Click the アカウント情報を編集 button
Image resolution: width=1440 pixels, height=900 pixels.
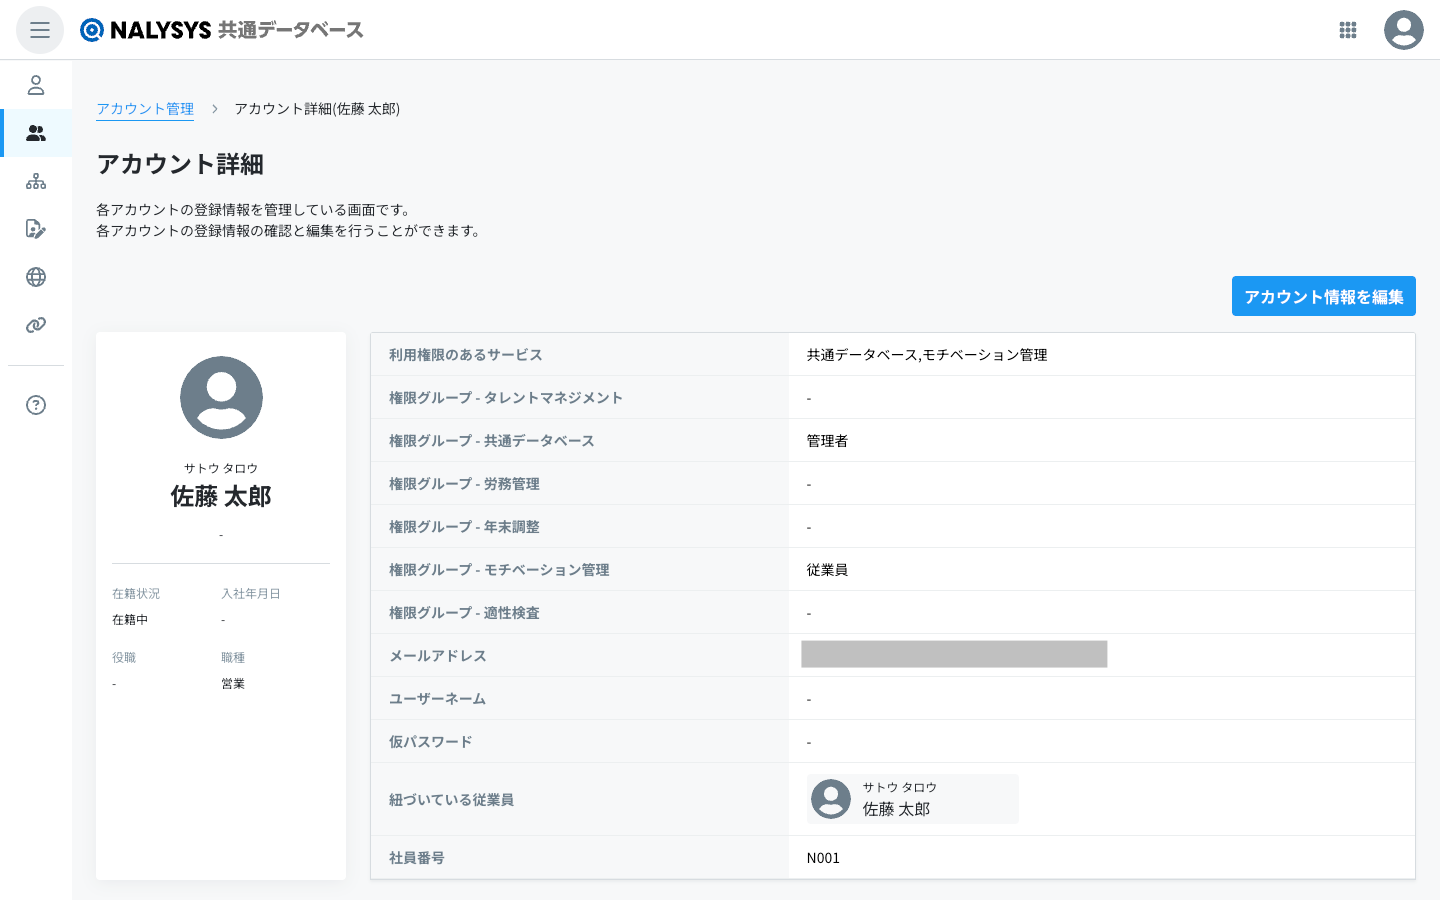pos(1323,296)
